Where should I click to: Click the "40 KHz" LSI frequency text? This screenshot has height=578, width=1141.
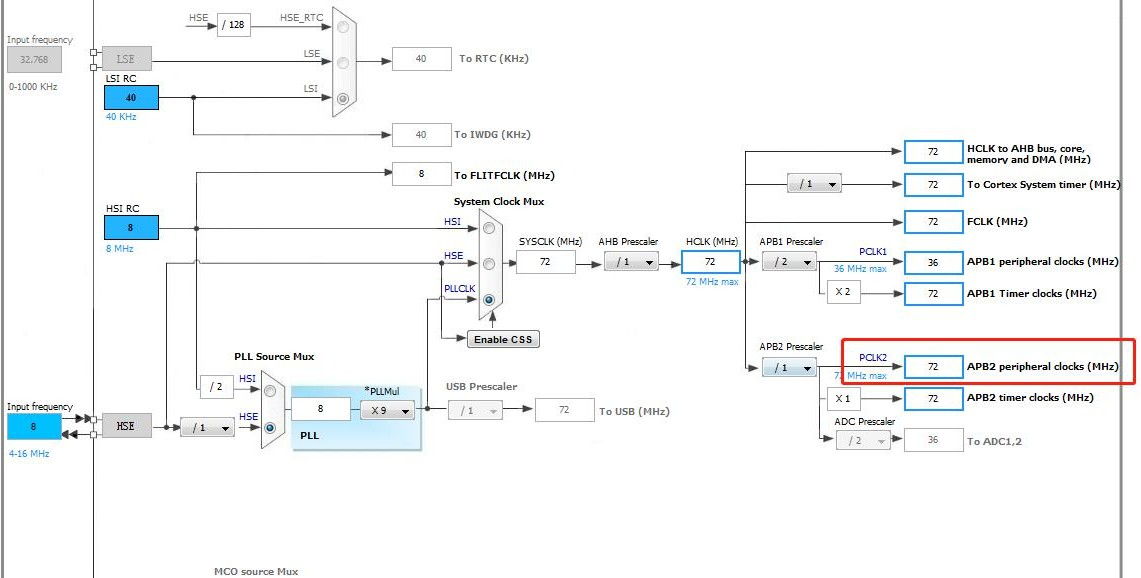(x=121, y=116)
